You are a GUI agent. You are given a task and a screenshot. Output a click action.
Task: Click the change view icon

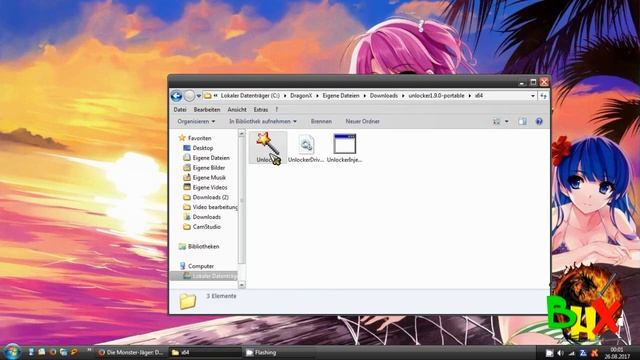pos(497,121)
